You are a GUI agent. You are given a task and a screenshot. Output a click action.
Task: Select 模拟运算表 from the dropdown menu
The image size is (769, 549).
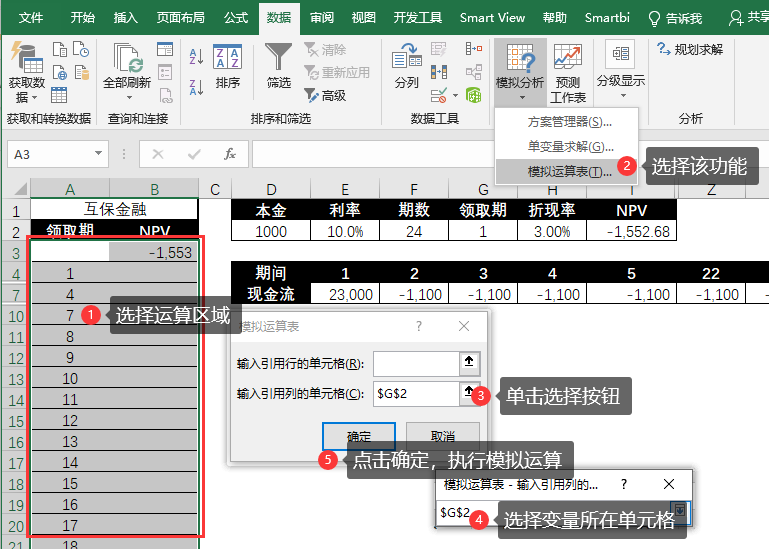pos(569,171)
